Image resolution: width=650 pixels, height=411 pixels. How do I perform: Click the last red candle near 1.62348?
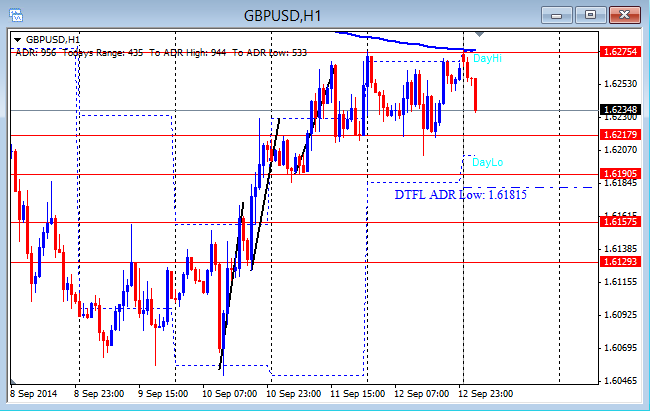pyautogui.click(x=475, y=95)
